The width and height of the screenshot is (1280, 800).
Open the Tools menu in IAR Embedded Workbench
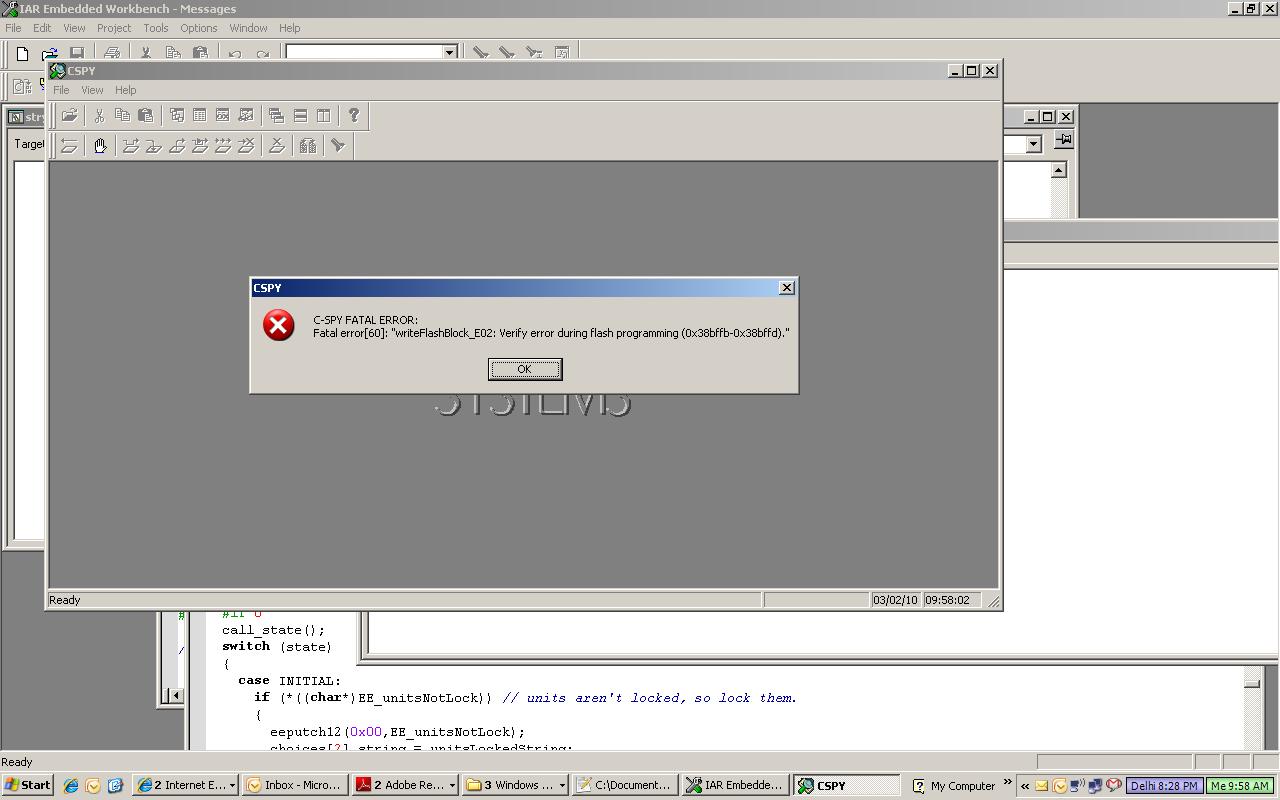point(156,28)
